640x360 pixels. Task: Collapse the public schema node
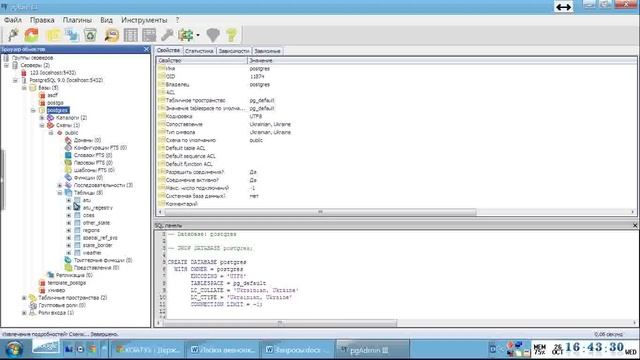(x=51, y=133)
